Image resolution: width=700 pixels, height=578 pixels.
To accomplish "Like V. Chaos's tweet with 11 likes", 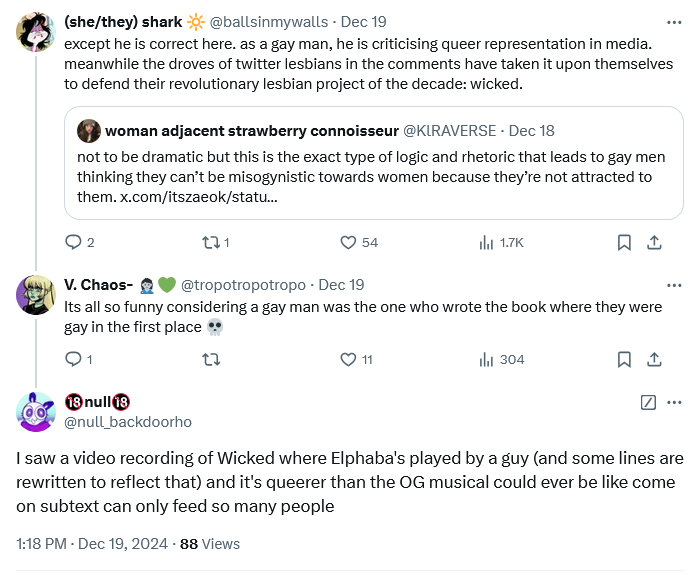I will (349, 359).
